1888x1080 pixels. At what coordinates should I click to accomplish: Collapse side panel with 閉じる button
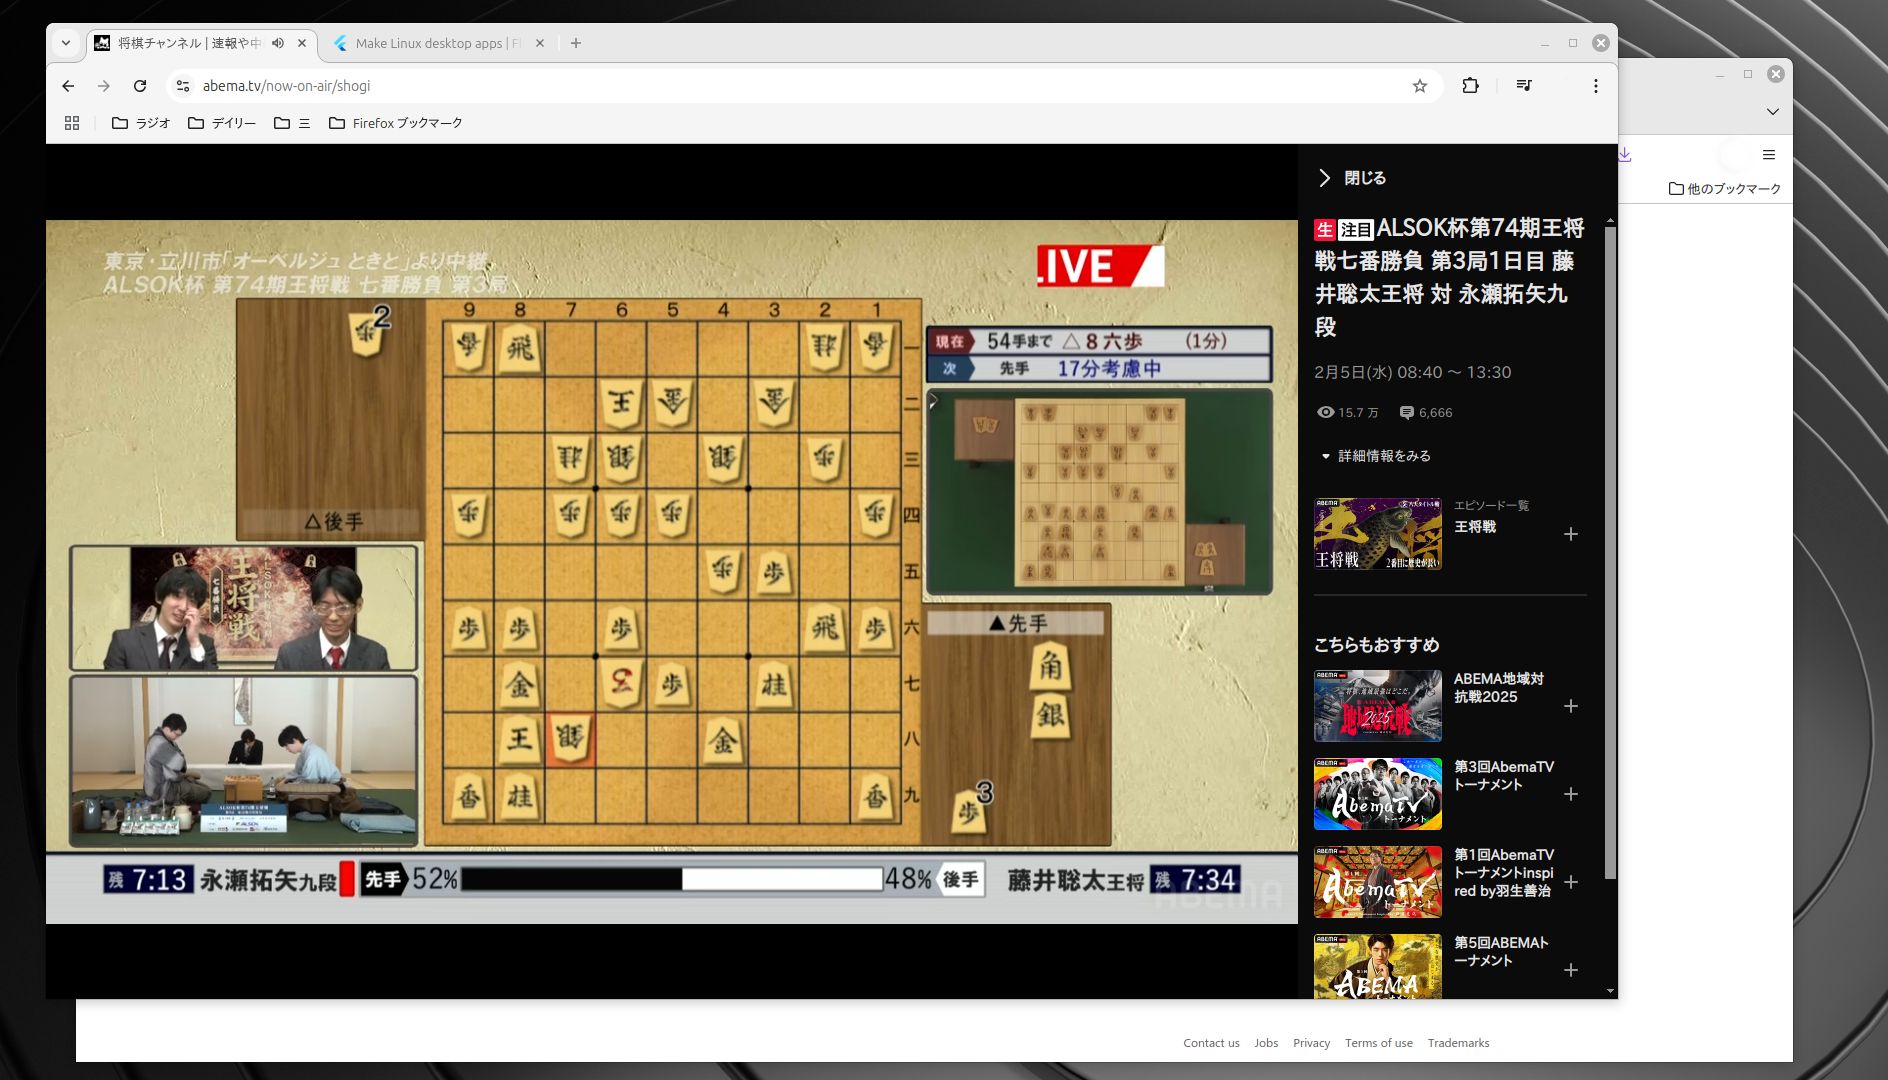pos(1352,178)
